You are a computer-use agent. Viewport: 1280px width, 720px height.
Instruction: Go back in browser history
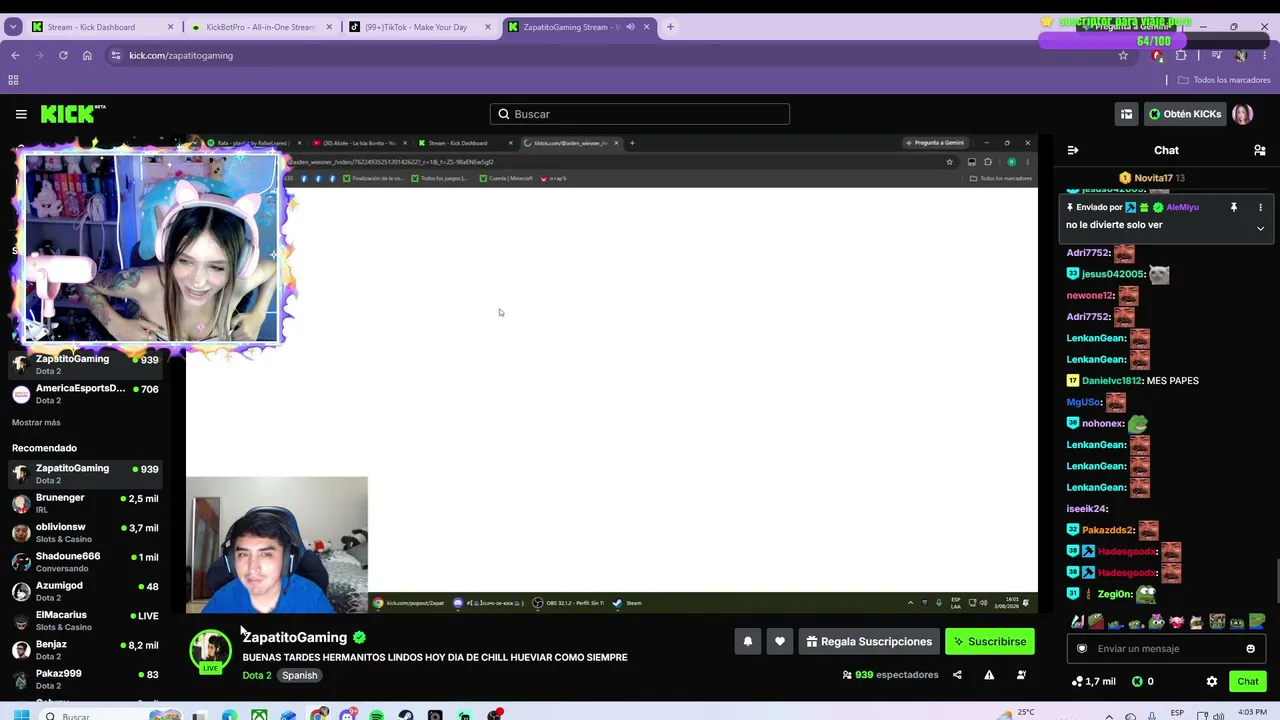[x=15, y=55]
